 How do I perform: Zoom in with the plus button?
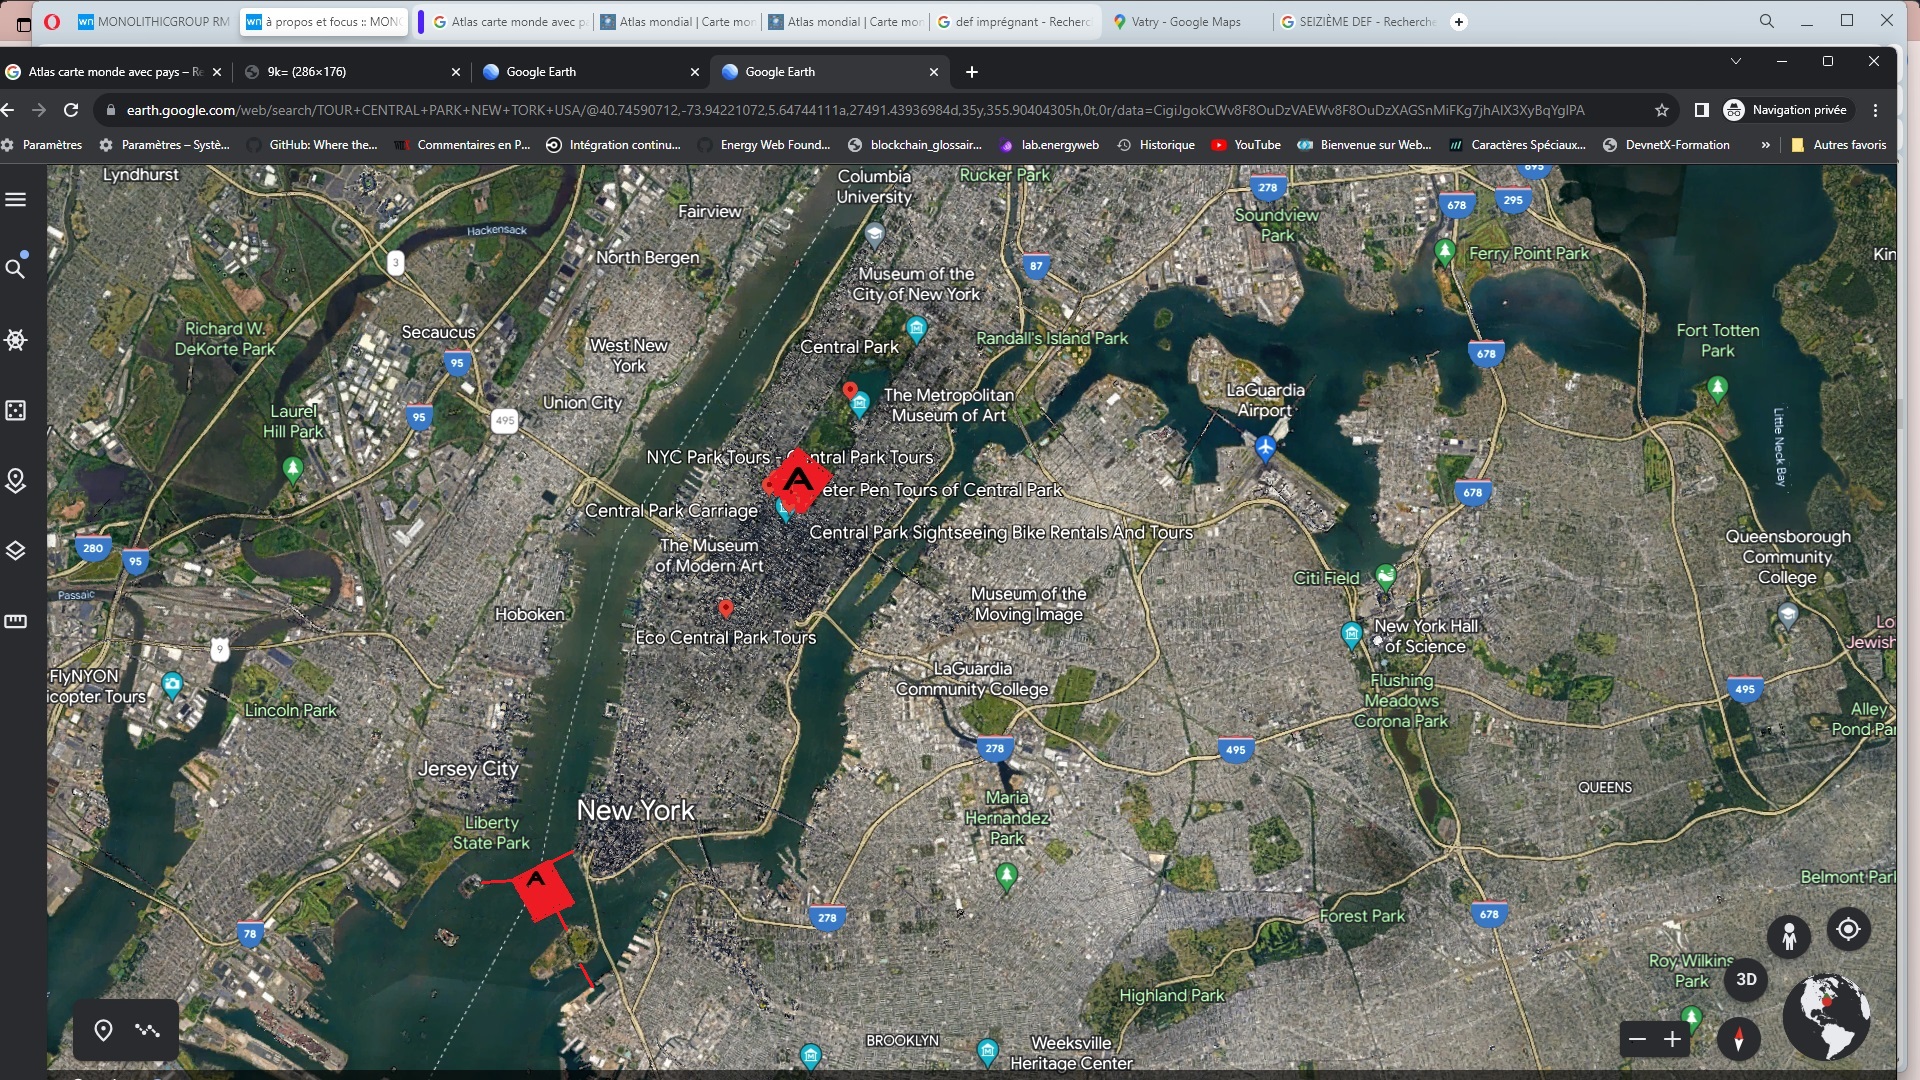coord(1672,1040)
